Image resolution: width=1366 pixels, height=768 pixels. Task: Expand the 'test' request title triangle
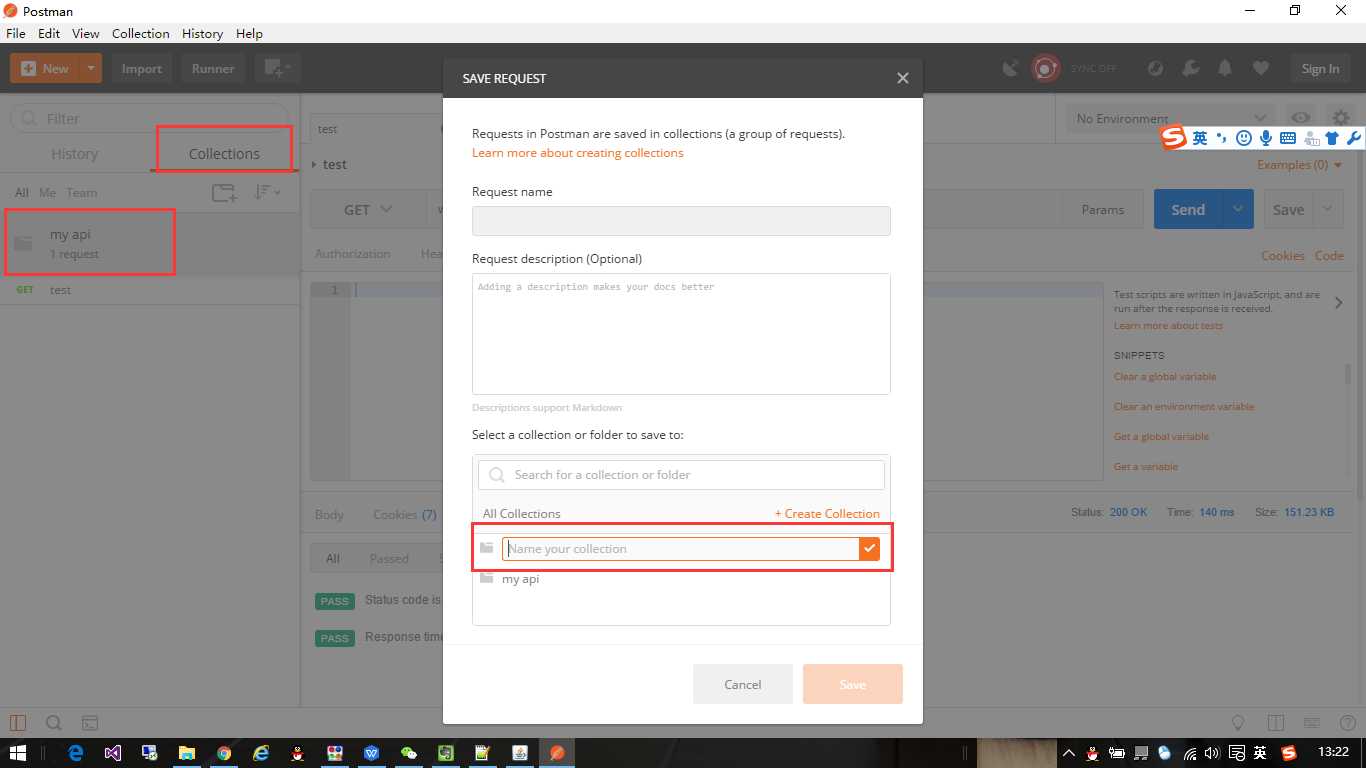315,164
